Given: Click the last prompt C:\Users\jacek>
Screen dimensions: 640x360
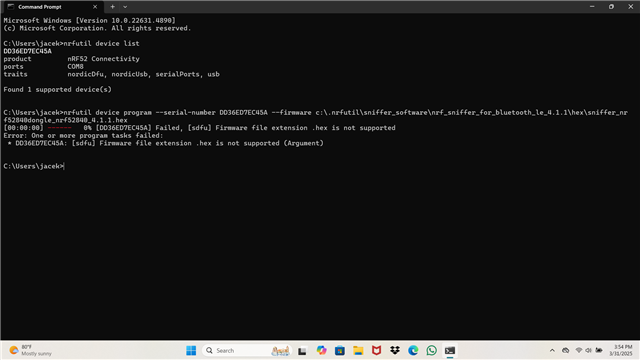Looking at the screenshot, I should coord(33,166).
